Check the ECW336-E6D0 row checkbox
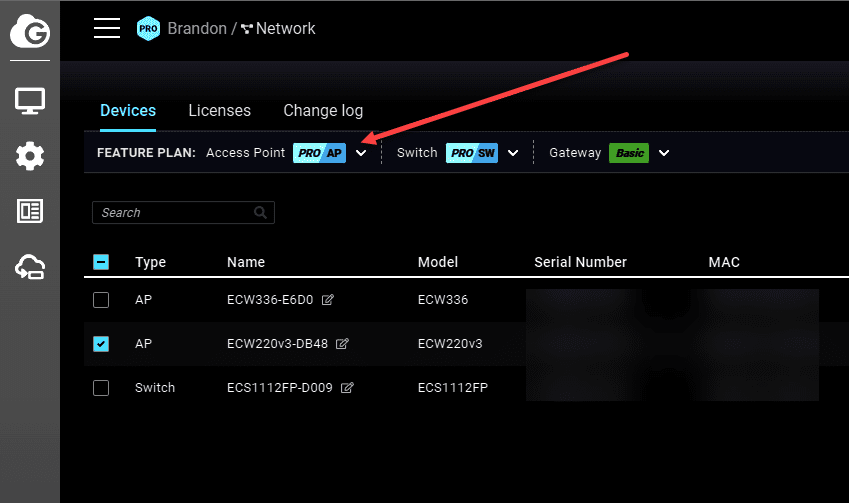Viewport: 849px width, 503px height. point(101,300)
